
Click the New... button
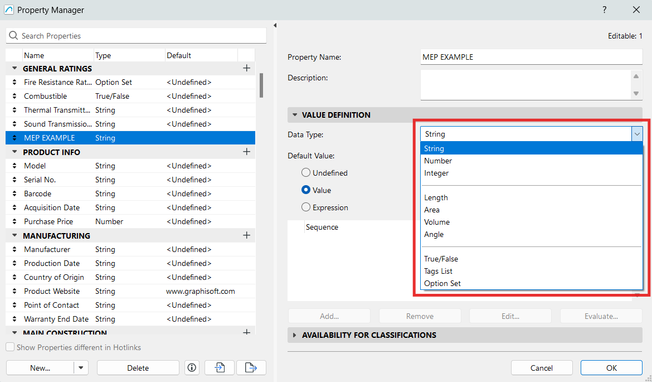(x=40, y=368)
